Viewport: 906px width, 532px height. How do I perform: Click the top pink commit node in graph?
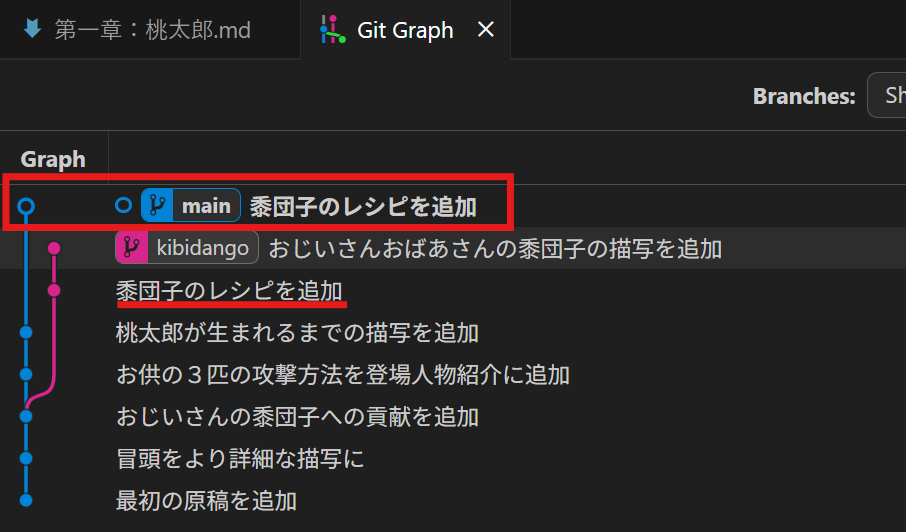coord(54,248)
